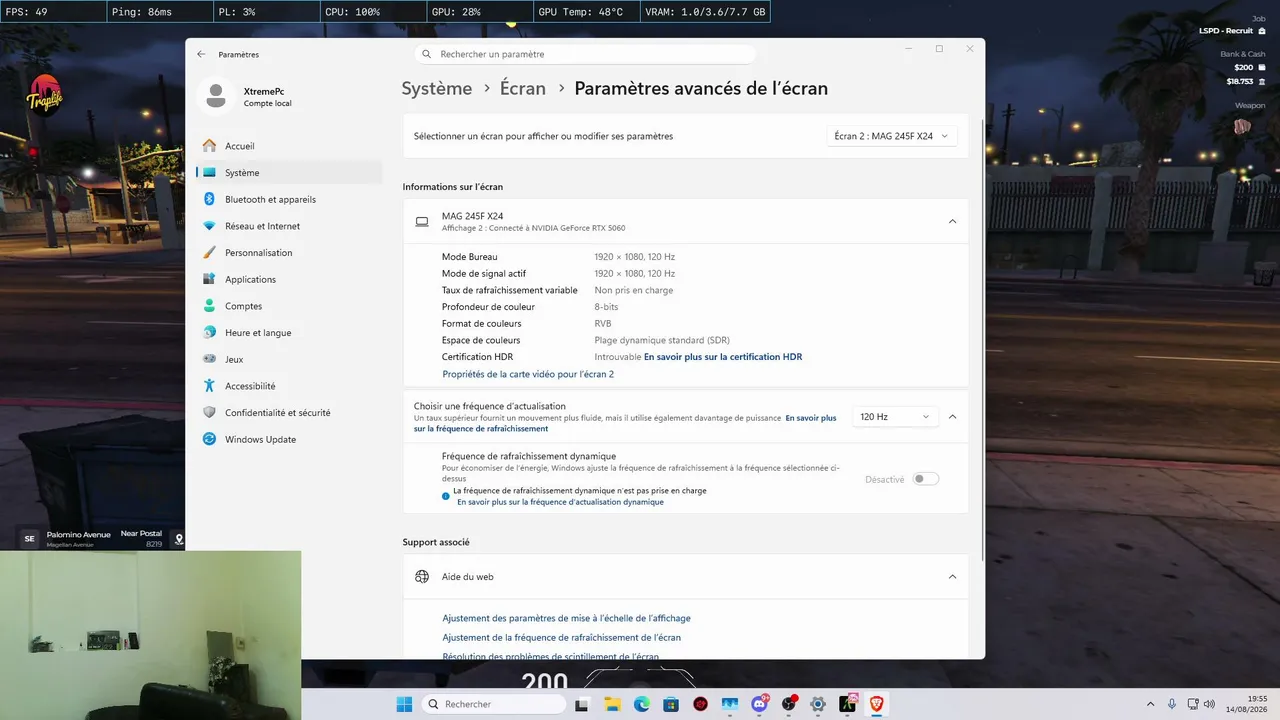The image size is (1280, 720).
Task: Focus the Rechercher un paramètre field
Action: [584, 54]
